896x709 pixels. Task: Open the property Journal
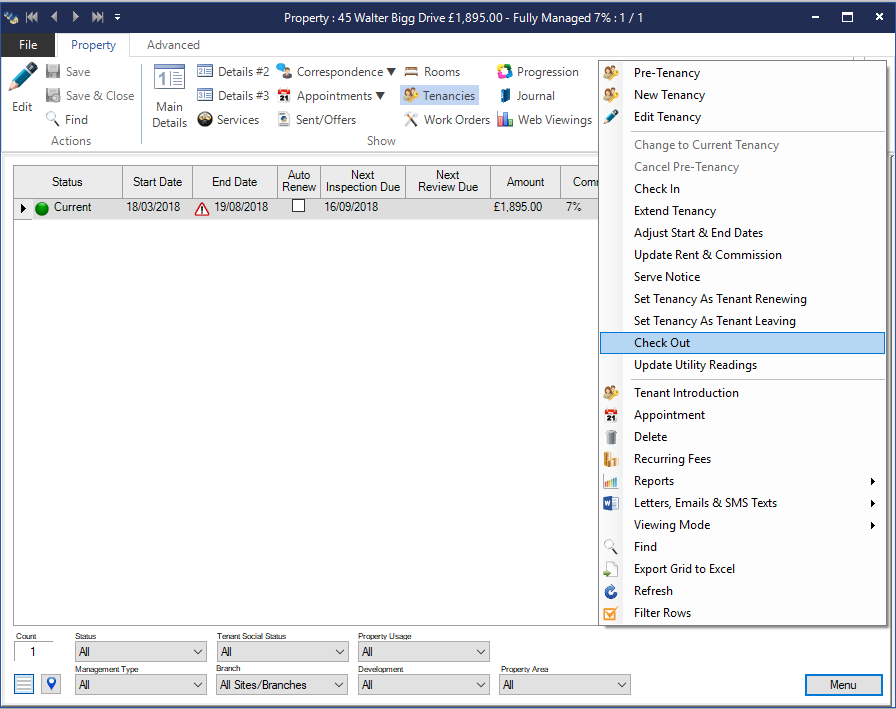(x=525, y=96)
